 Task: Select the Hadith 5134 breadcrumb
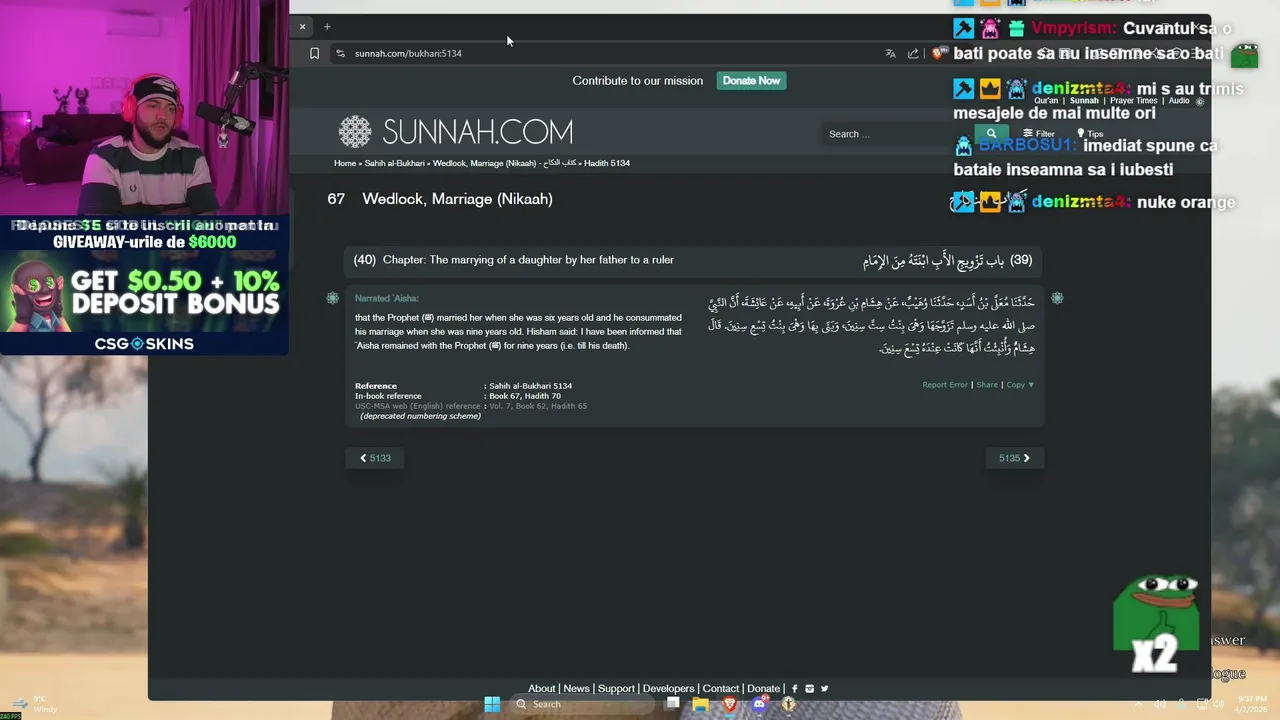(607, 163)
